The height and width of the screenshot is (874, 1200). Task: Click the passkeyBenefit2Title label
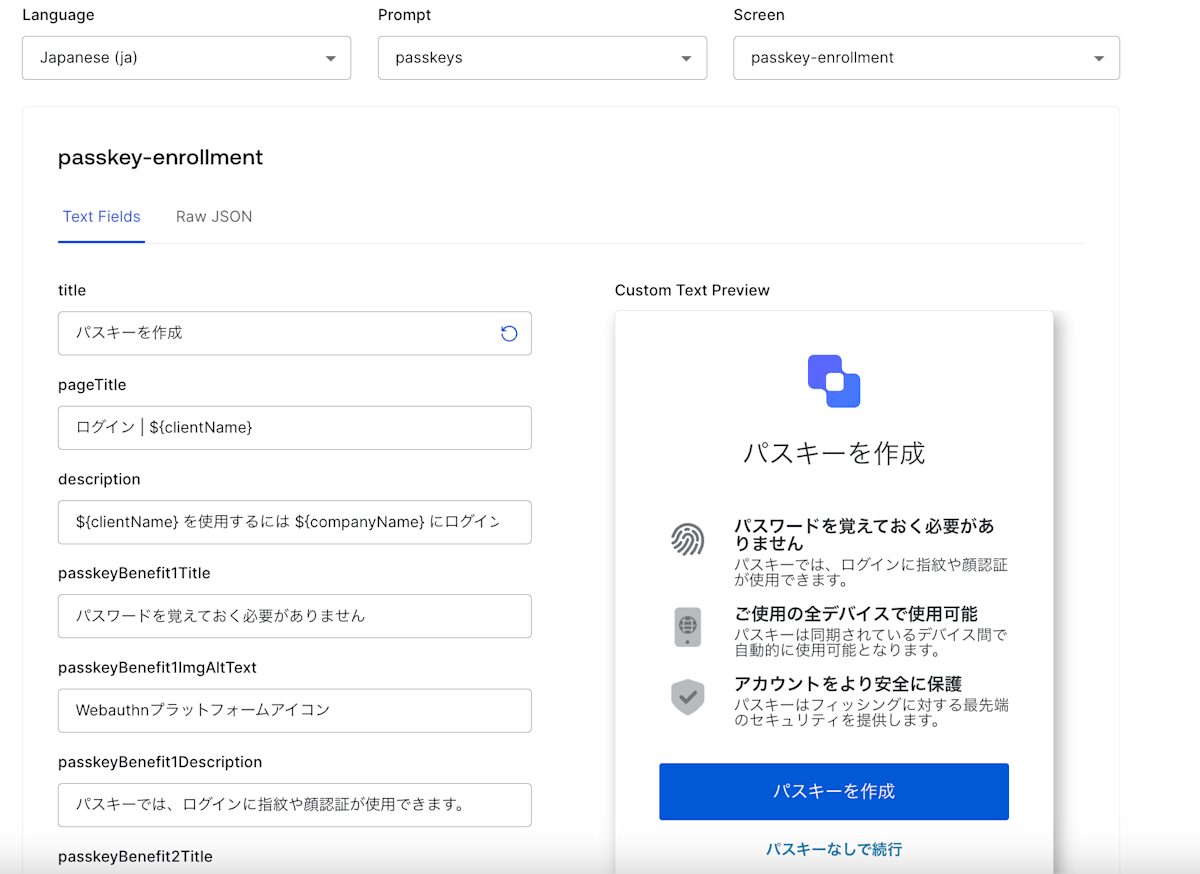[135, 856]
